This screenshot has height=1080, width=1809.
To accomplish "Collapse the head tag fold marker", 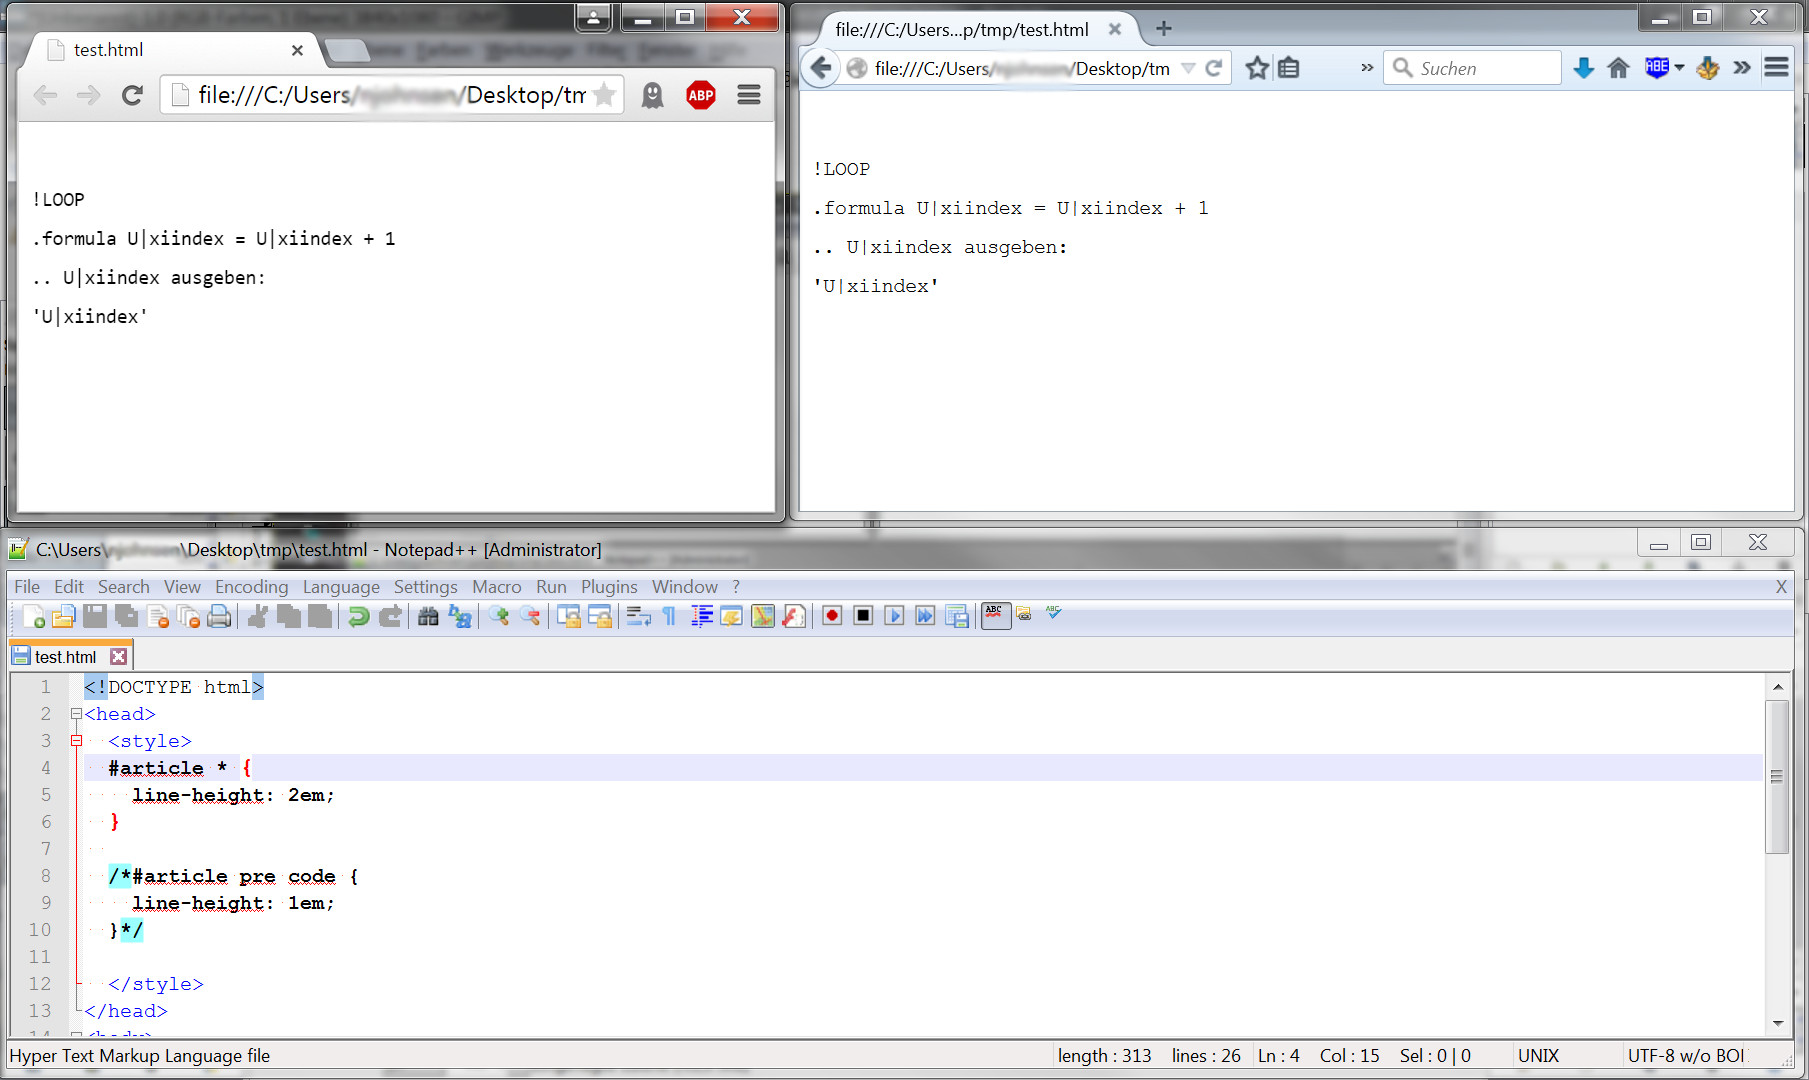I will (76, 714).
